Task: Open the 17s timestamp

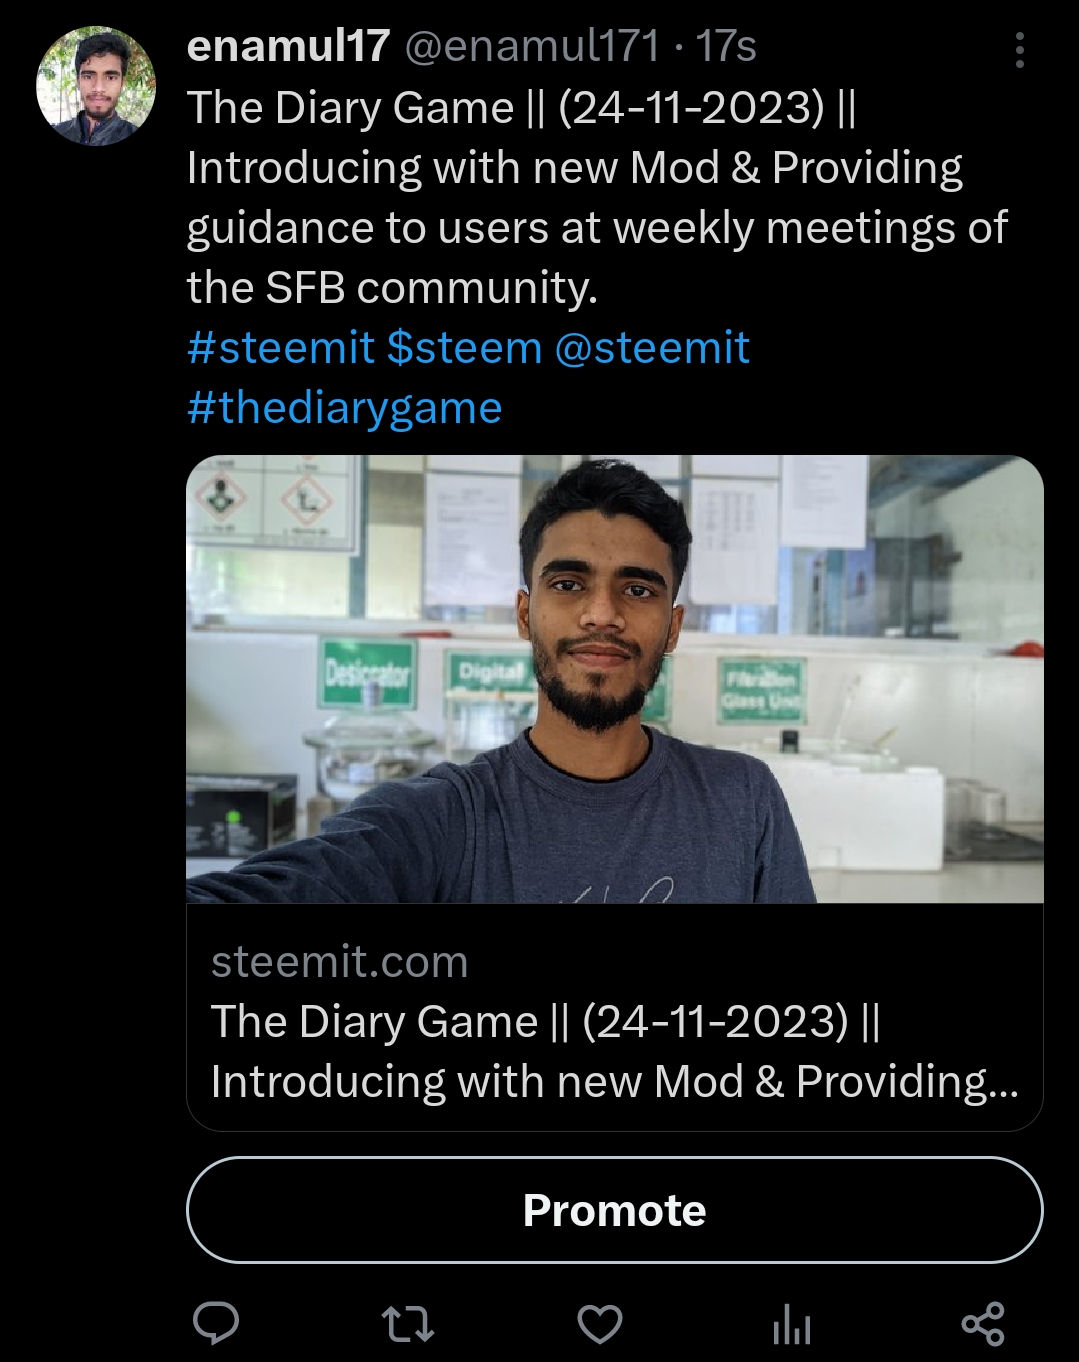Action: pos(726,46)
